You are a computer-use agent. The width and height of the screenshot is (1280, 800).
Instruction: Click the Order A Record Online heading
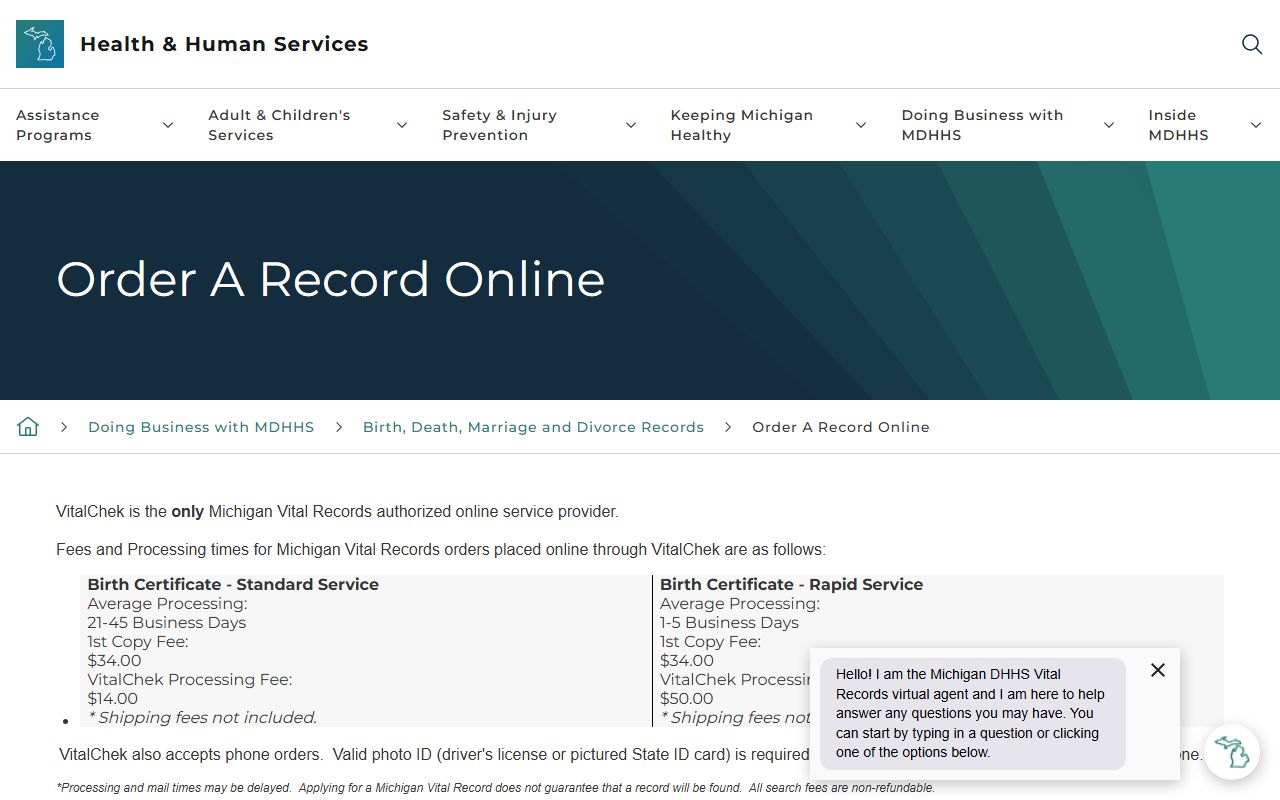pyautogui.click(x=331, y=279)
